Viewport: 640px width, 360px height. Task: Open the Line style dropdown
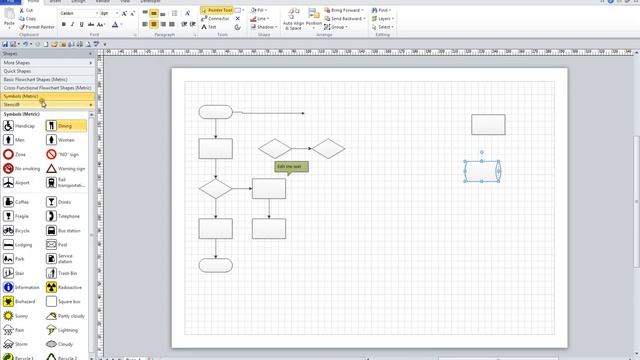coord(259,19)
